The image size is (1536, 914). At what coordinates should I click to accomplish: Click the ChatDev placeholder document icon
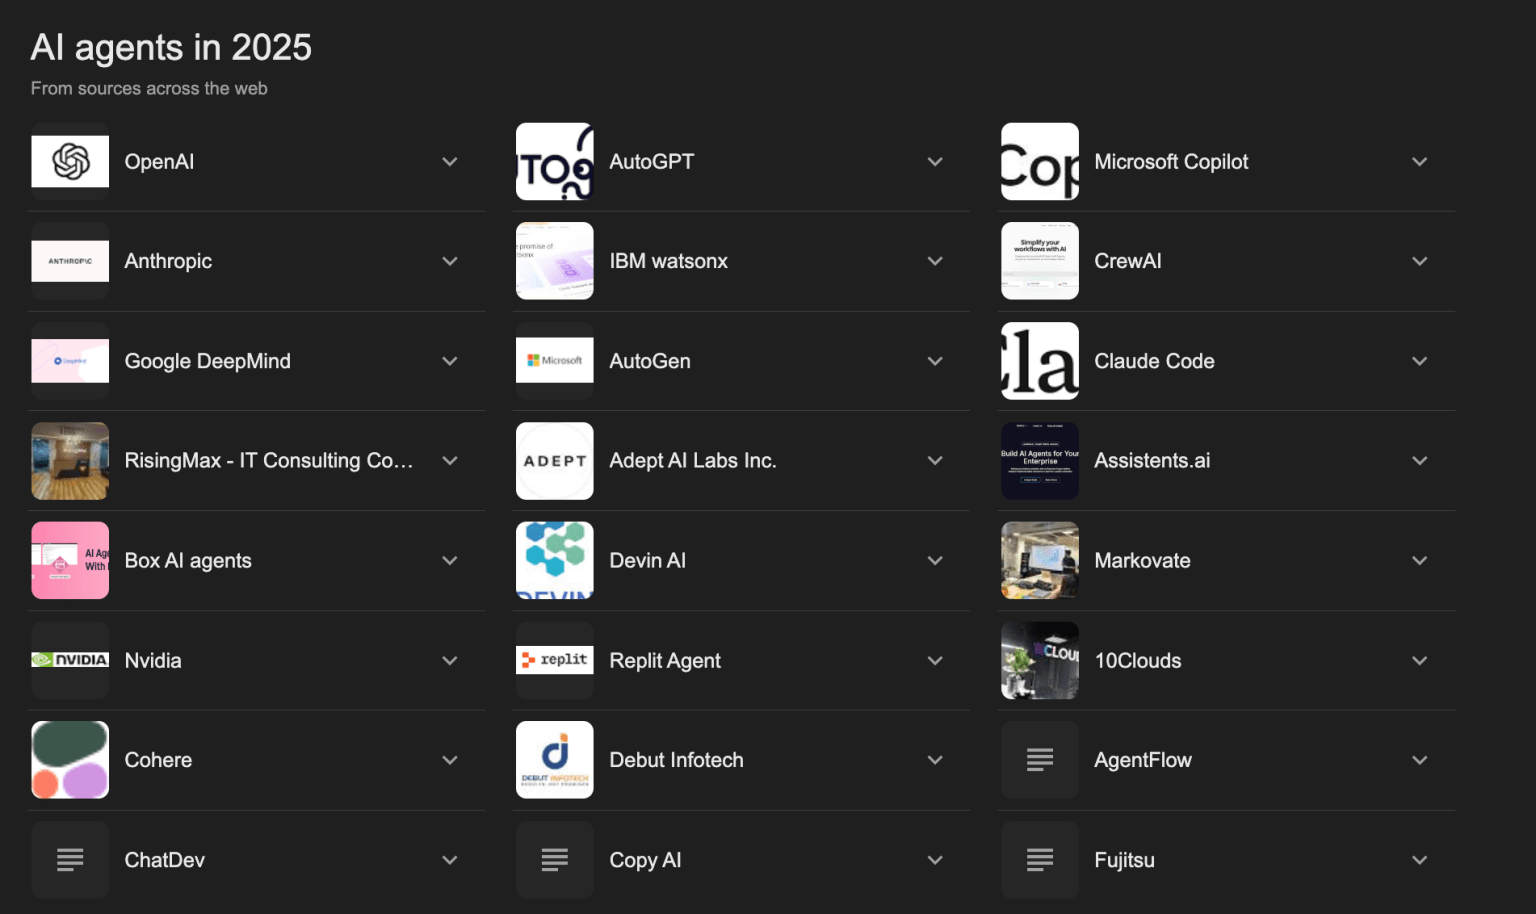click(70, 860)
